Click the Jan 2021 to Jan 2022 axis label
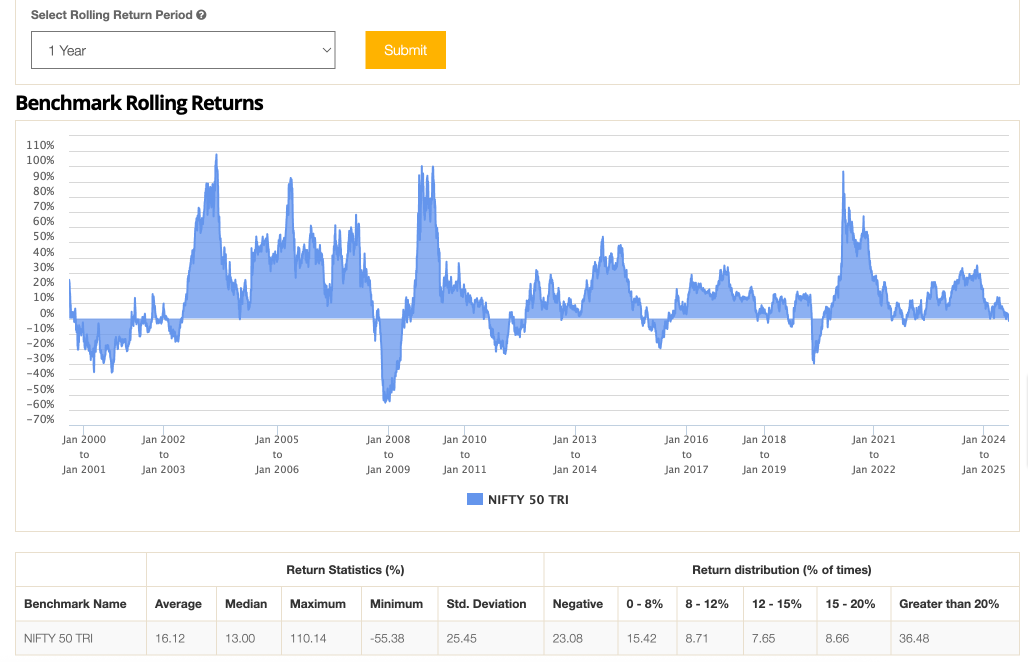 (x=874, y=454)
